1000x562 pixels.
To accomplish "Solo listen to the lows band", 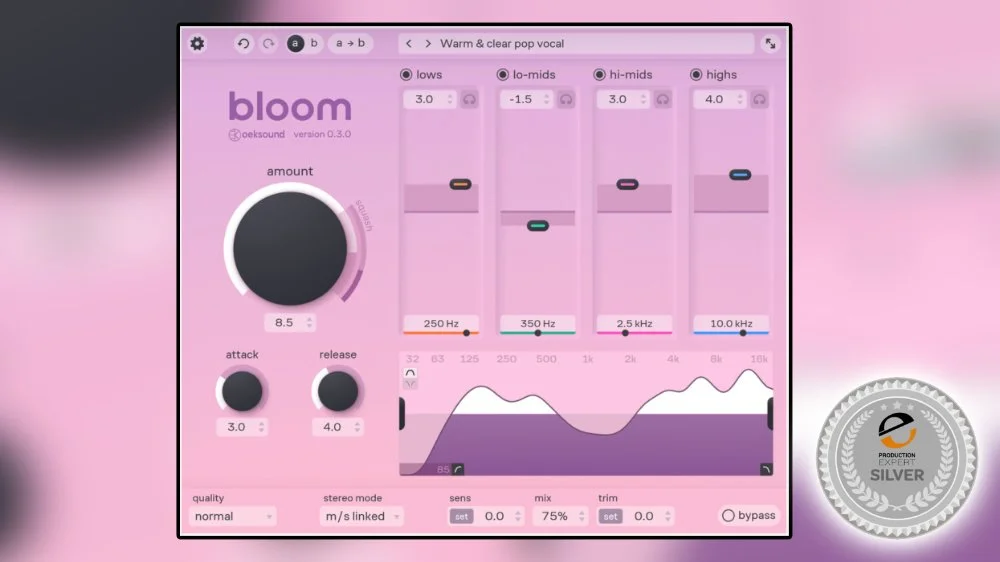I will [469, 100].
